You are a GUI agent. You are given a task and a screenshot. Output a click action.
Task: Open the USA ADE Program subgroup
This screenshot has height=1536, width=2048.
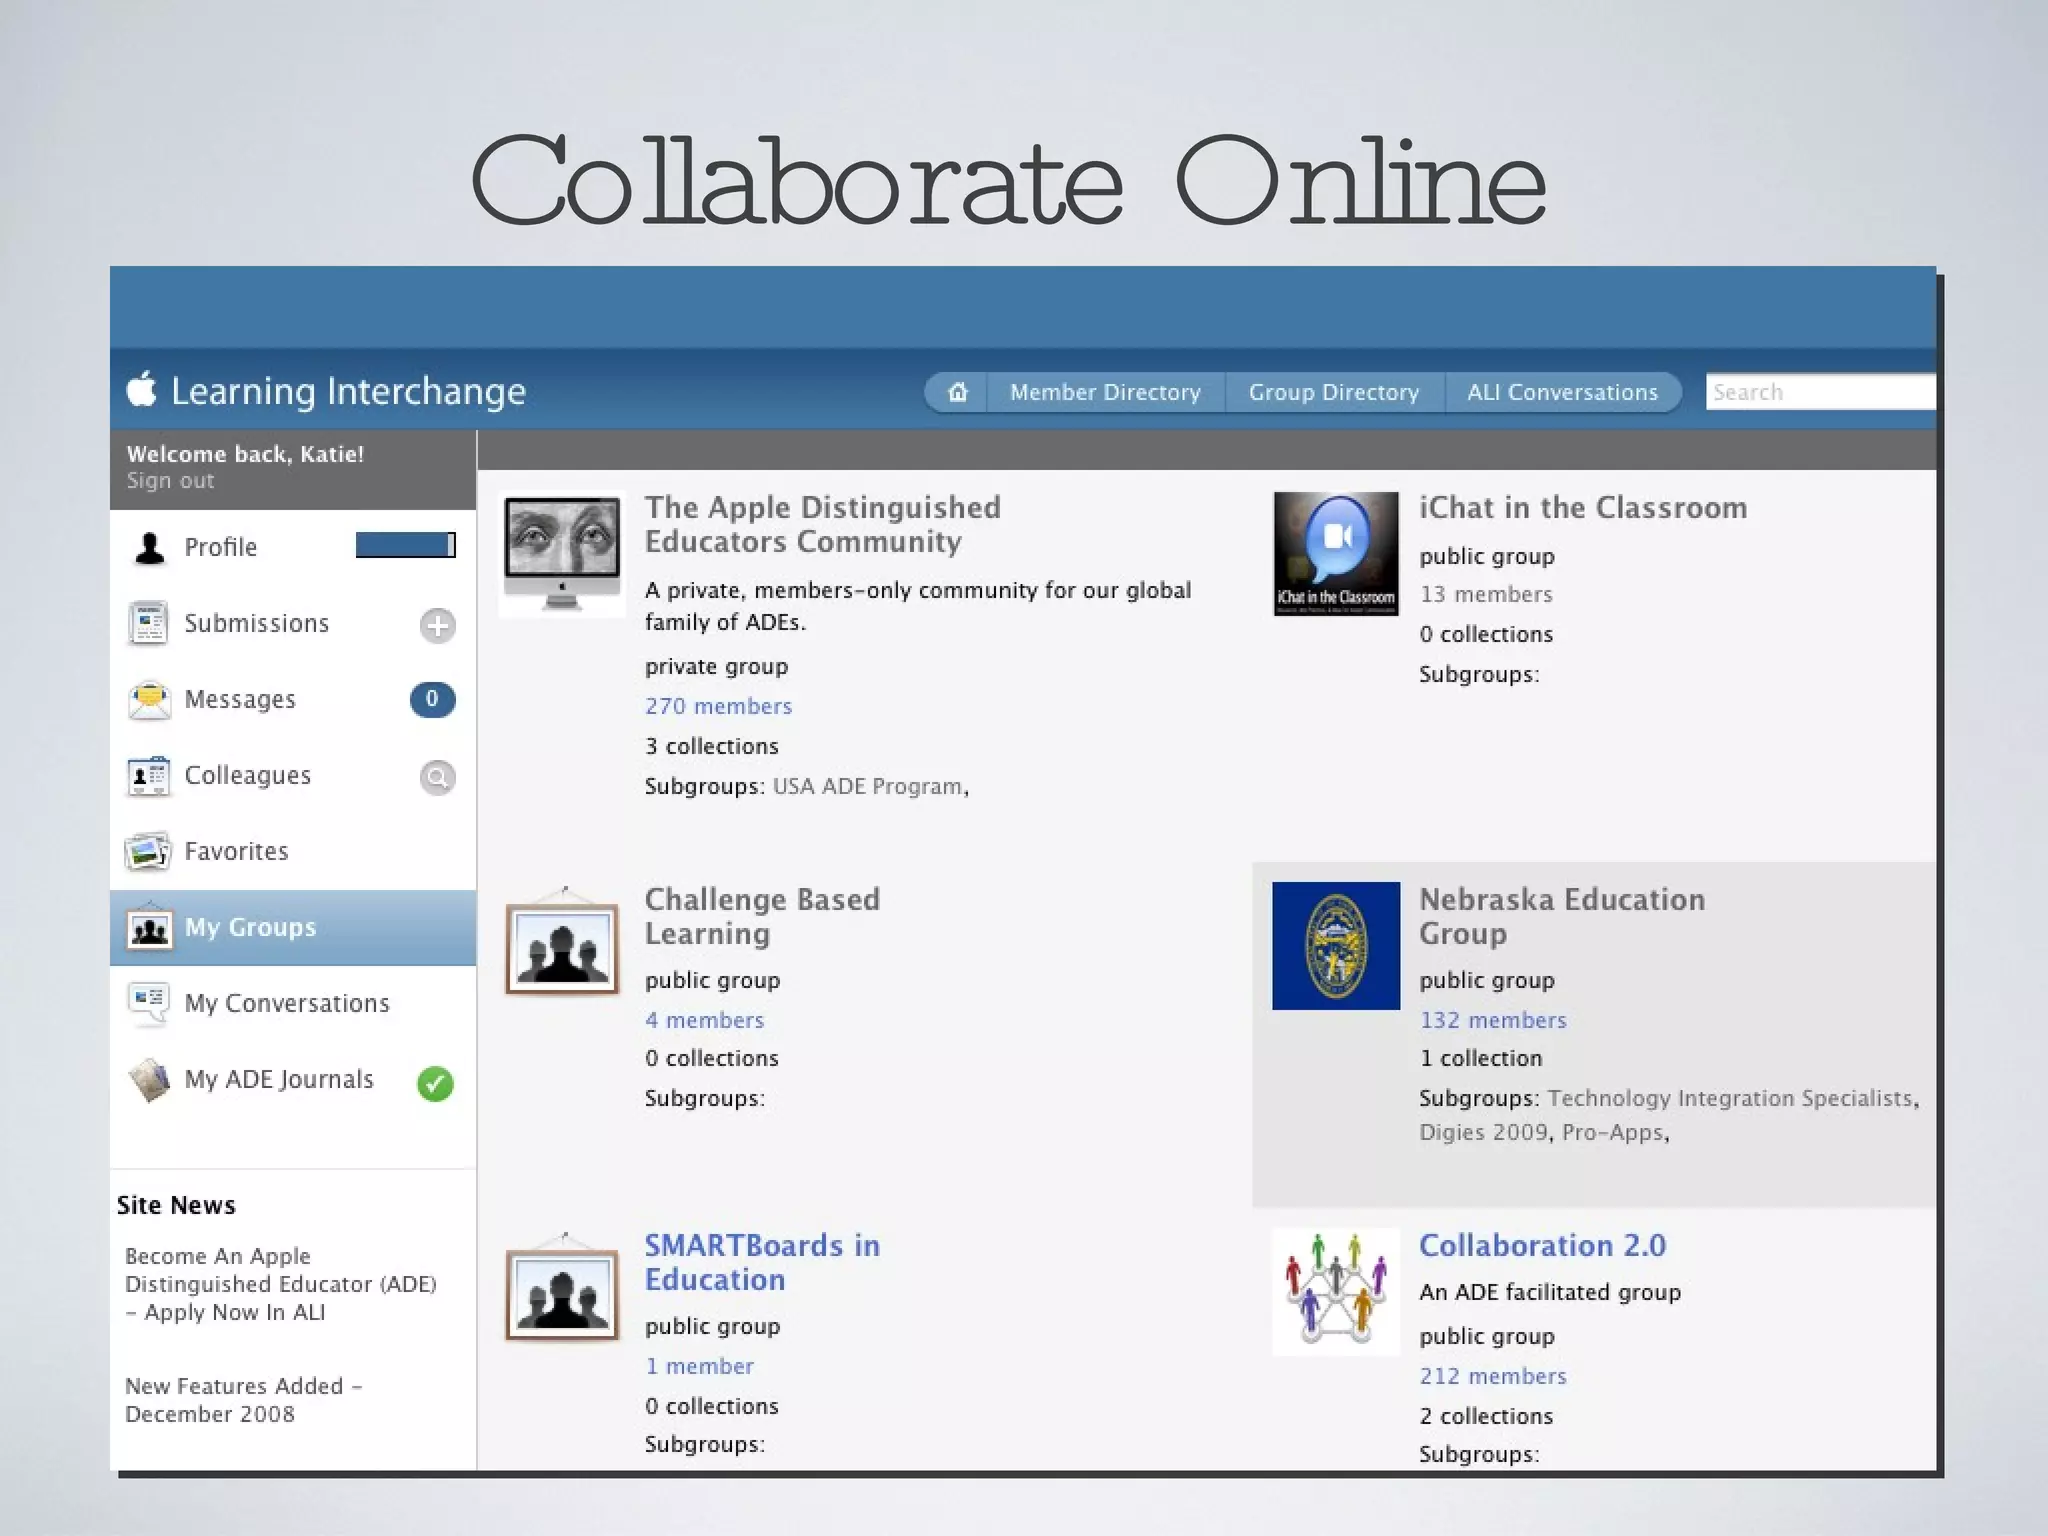pos(869,786)
